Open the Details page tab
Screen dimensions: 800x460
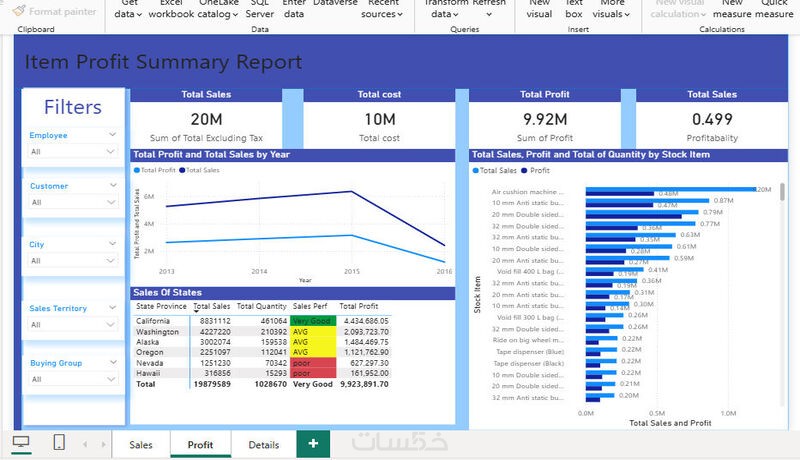[263, 445]
